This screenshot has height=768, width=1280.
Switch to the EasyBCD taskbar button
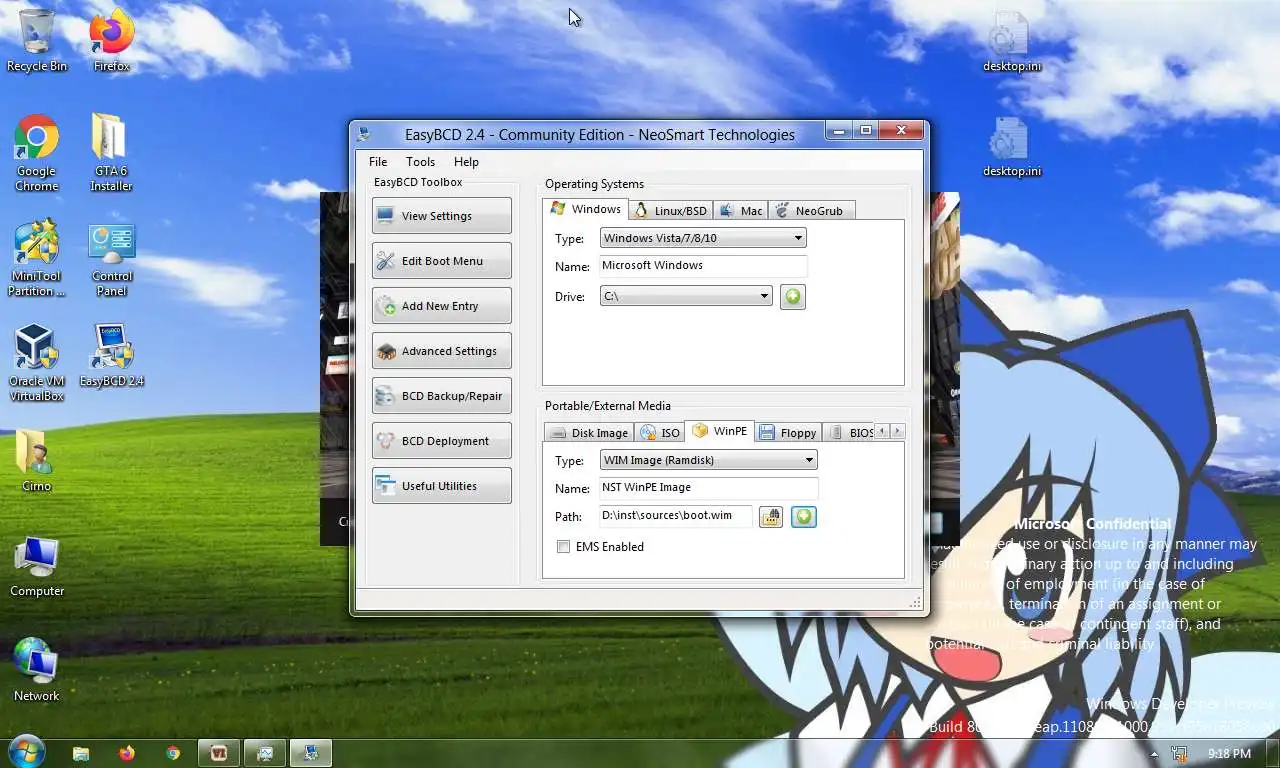click(311, 753)
